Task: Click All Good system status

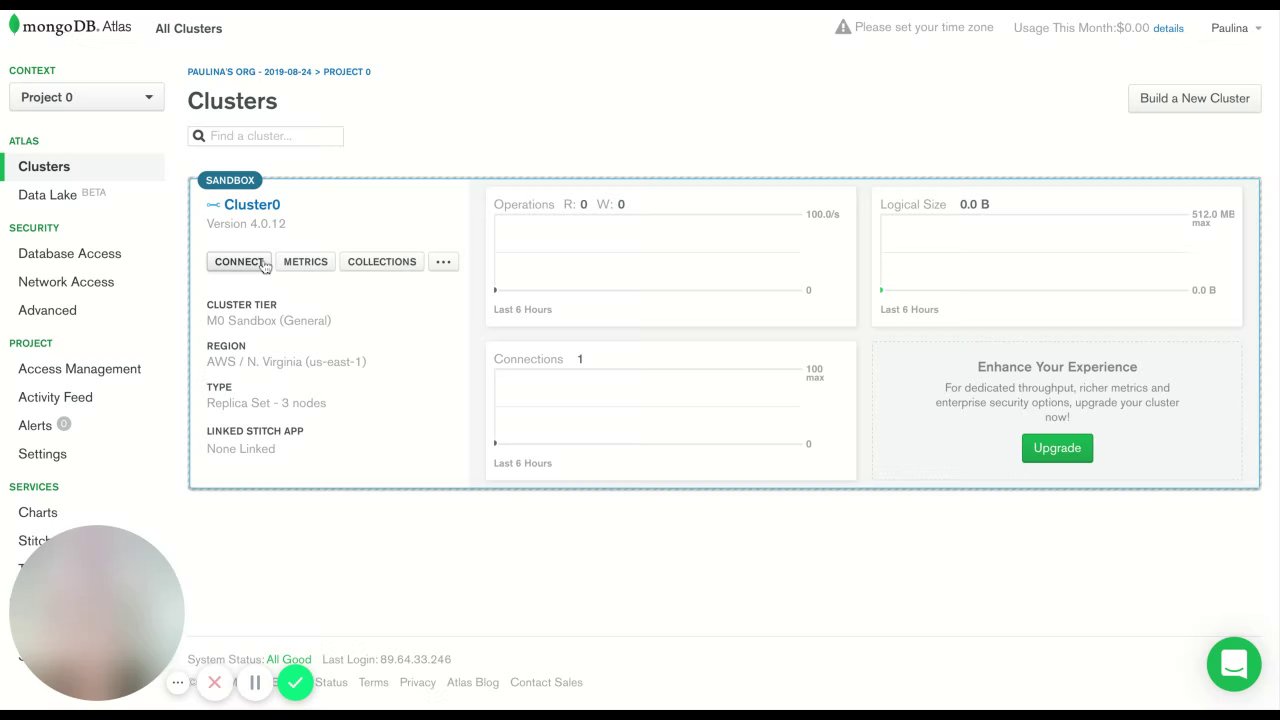Action: (289, 660)
